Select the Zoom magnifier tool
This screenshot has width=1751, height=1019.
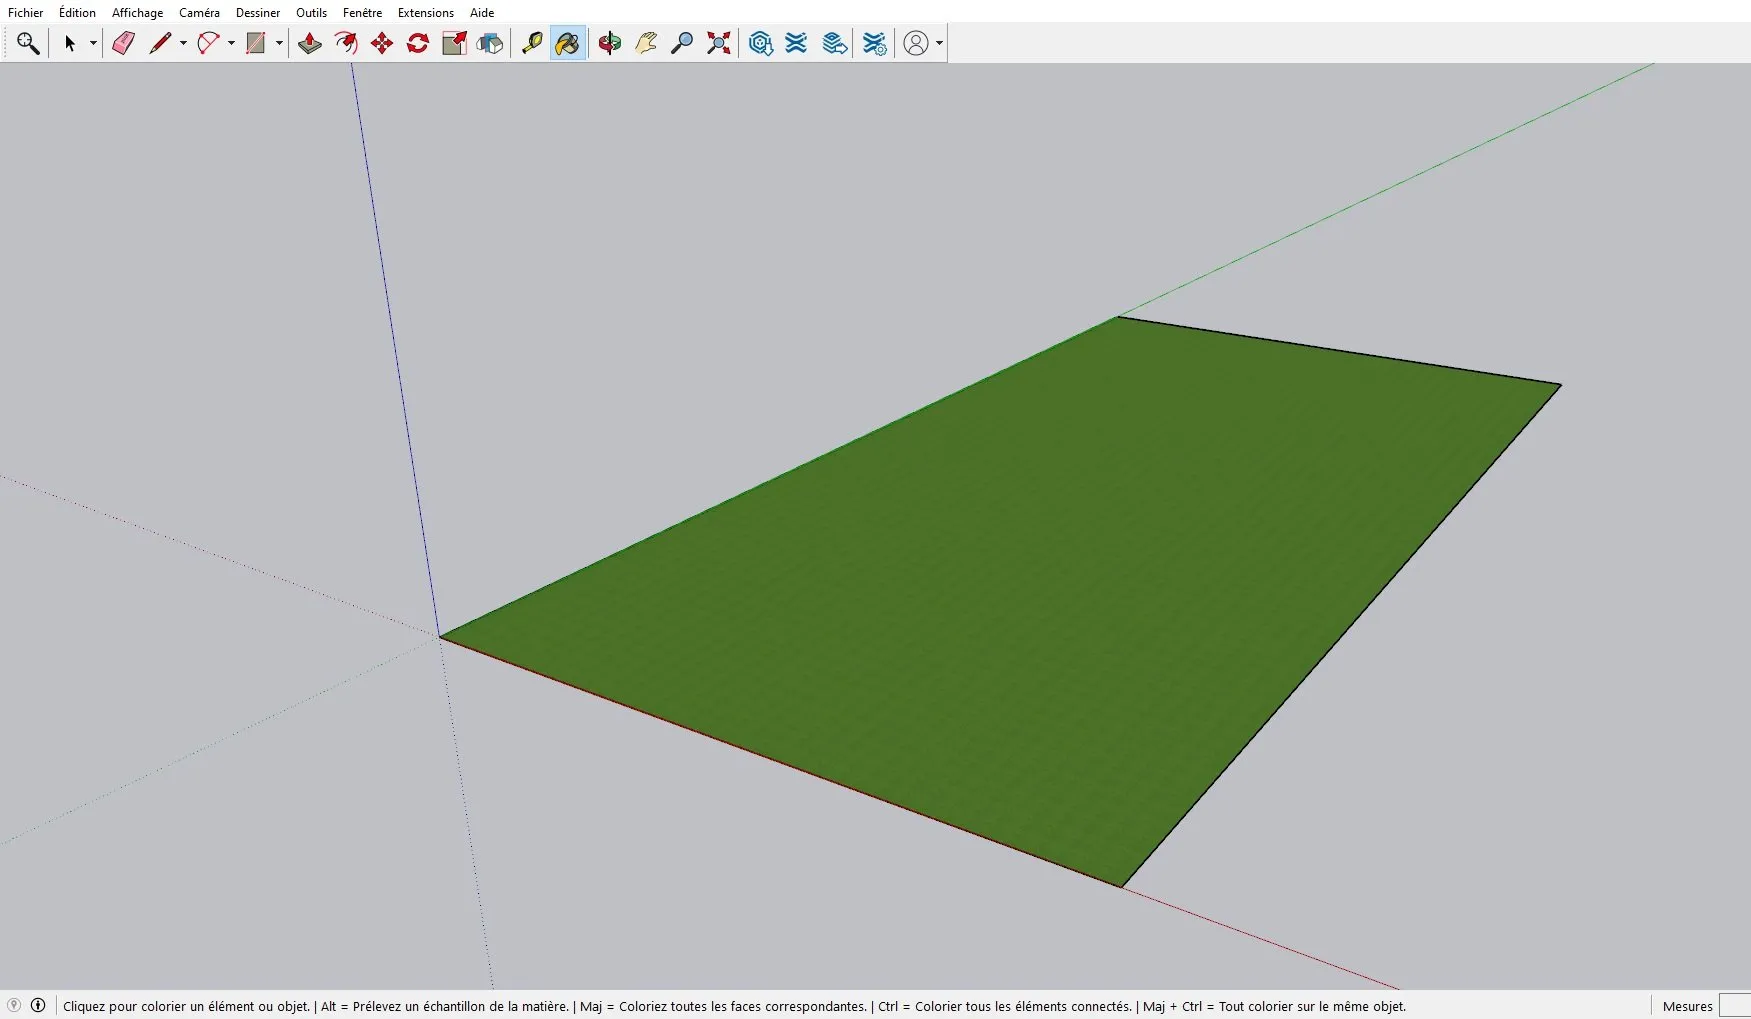[x=682, y=43]
